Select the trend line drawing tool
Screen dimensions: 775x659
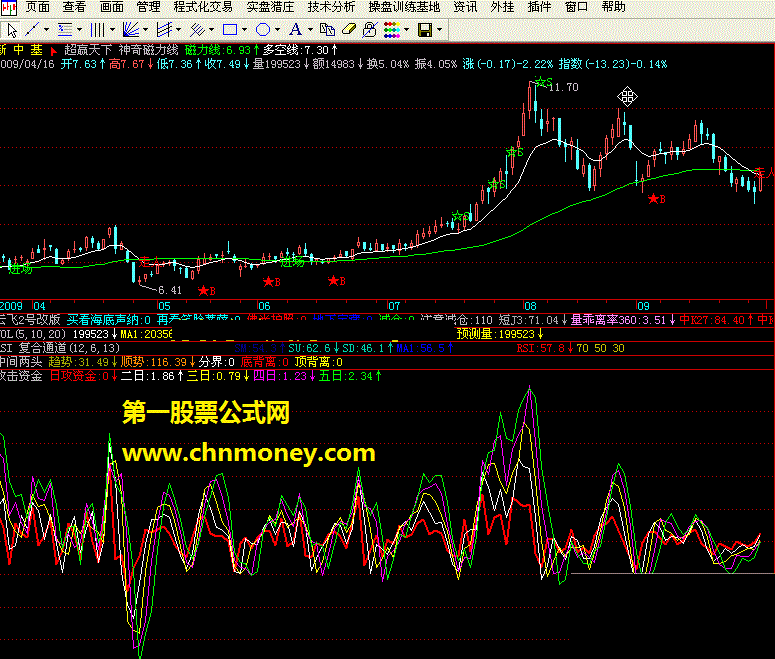pos(32,30)
